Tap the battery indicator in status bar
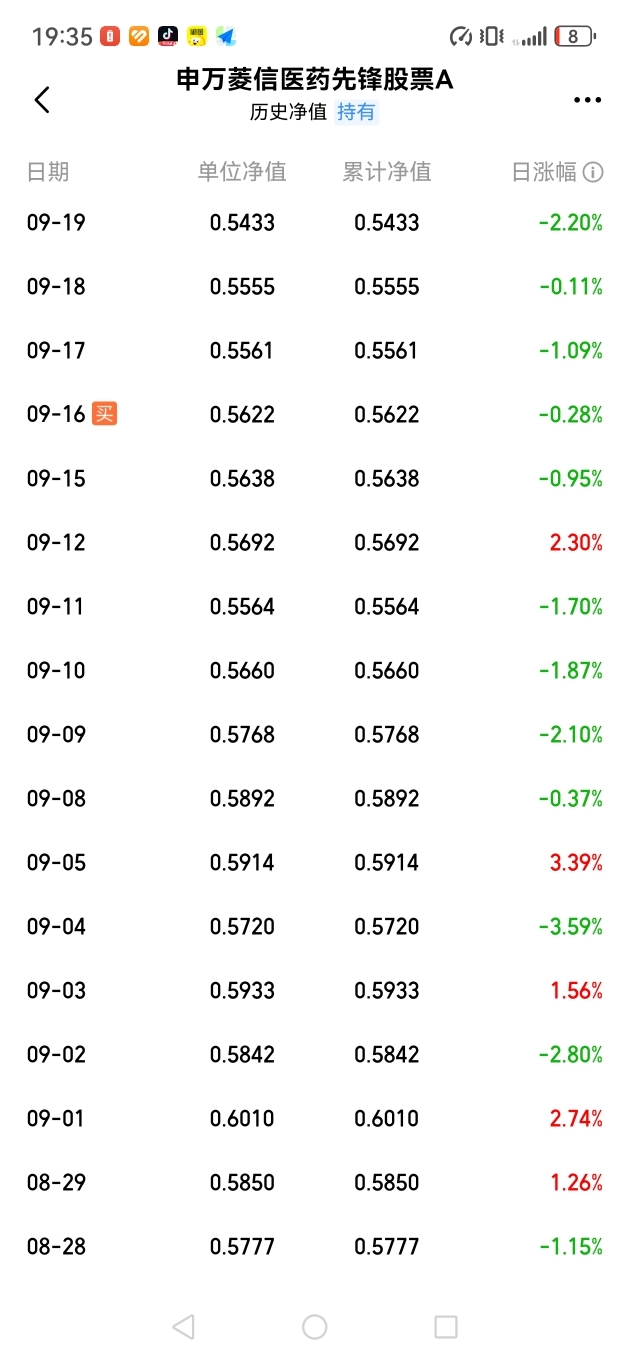This screenshot has width=630, height=1360. (575, 36)
